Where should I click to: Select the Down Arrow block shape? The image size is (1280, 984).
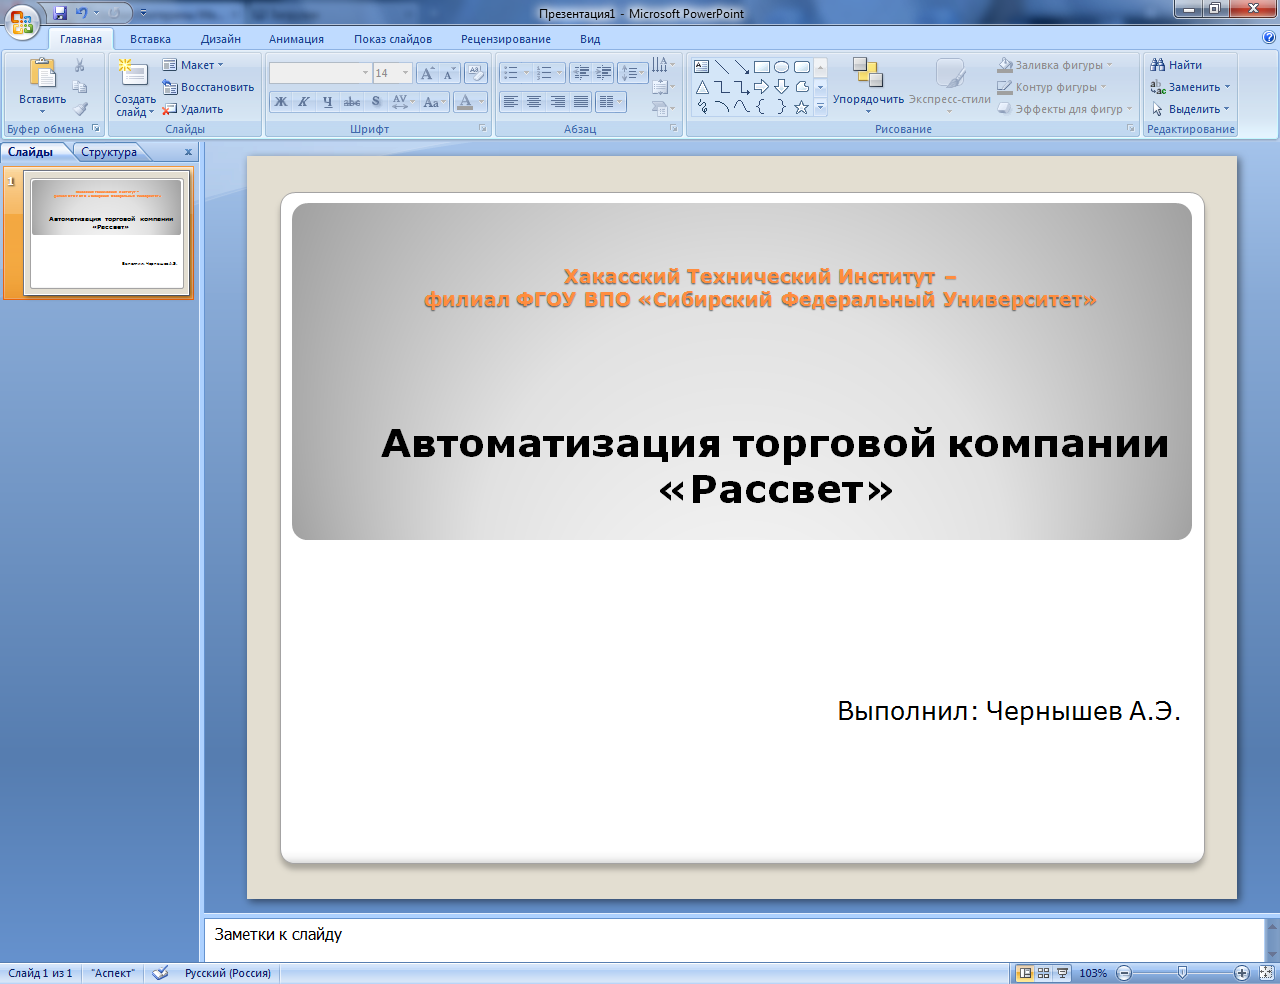(782, 87)
